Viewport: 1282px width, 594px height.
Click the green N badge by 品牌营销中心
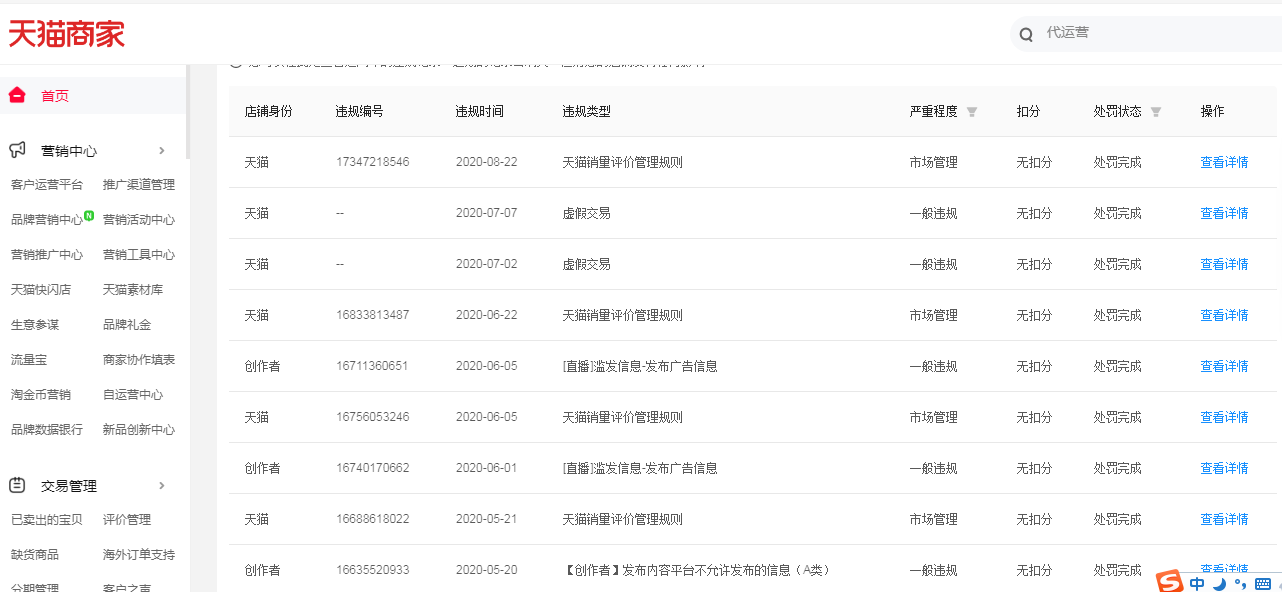click(x=89, y=215)
